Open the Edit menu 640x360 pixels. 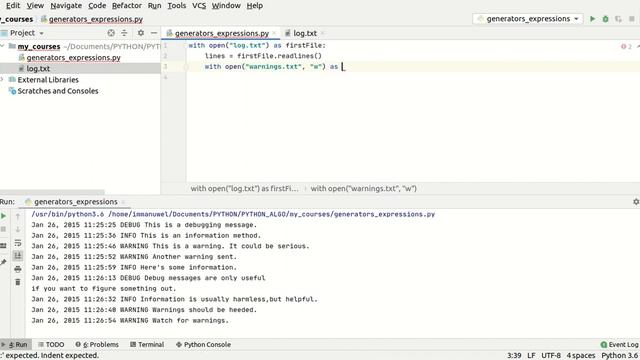(x=13, y=6)
